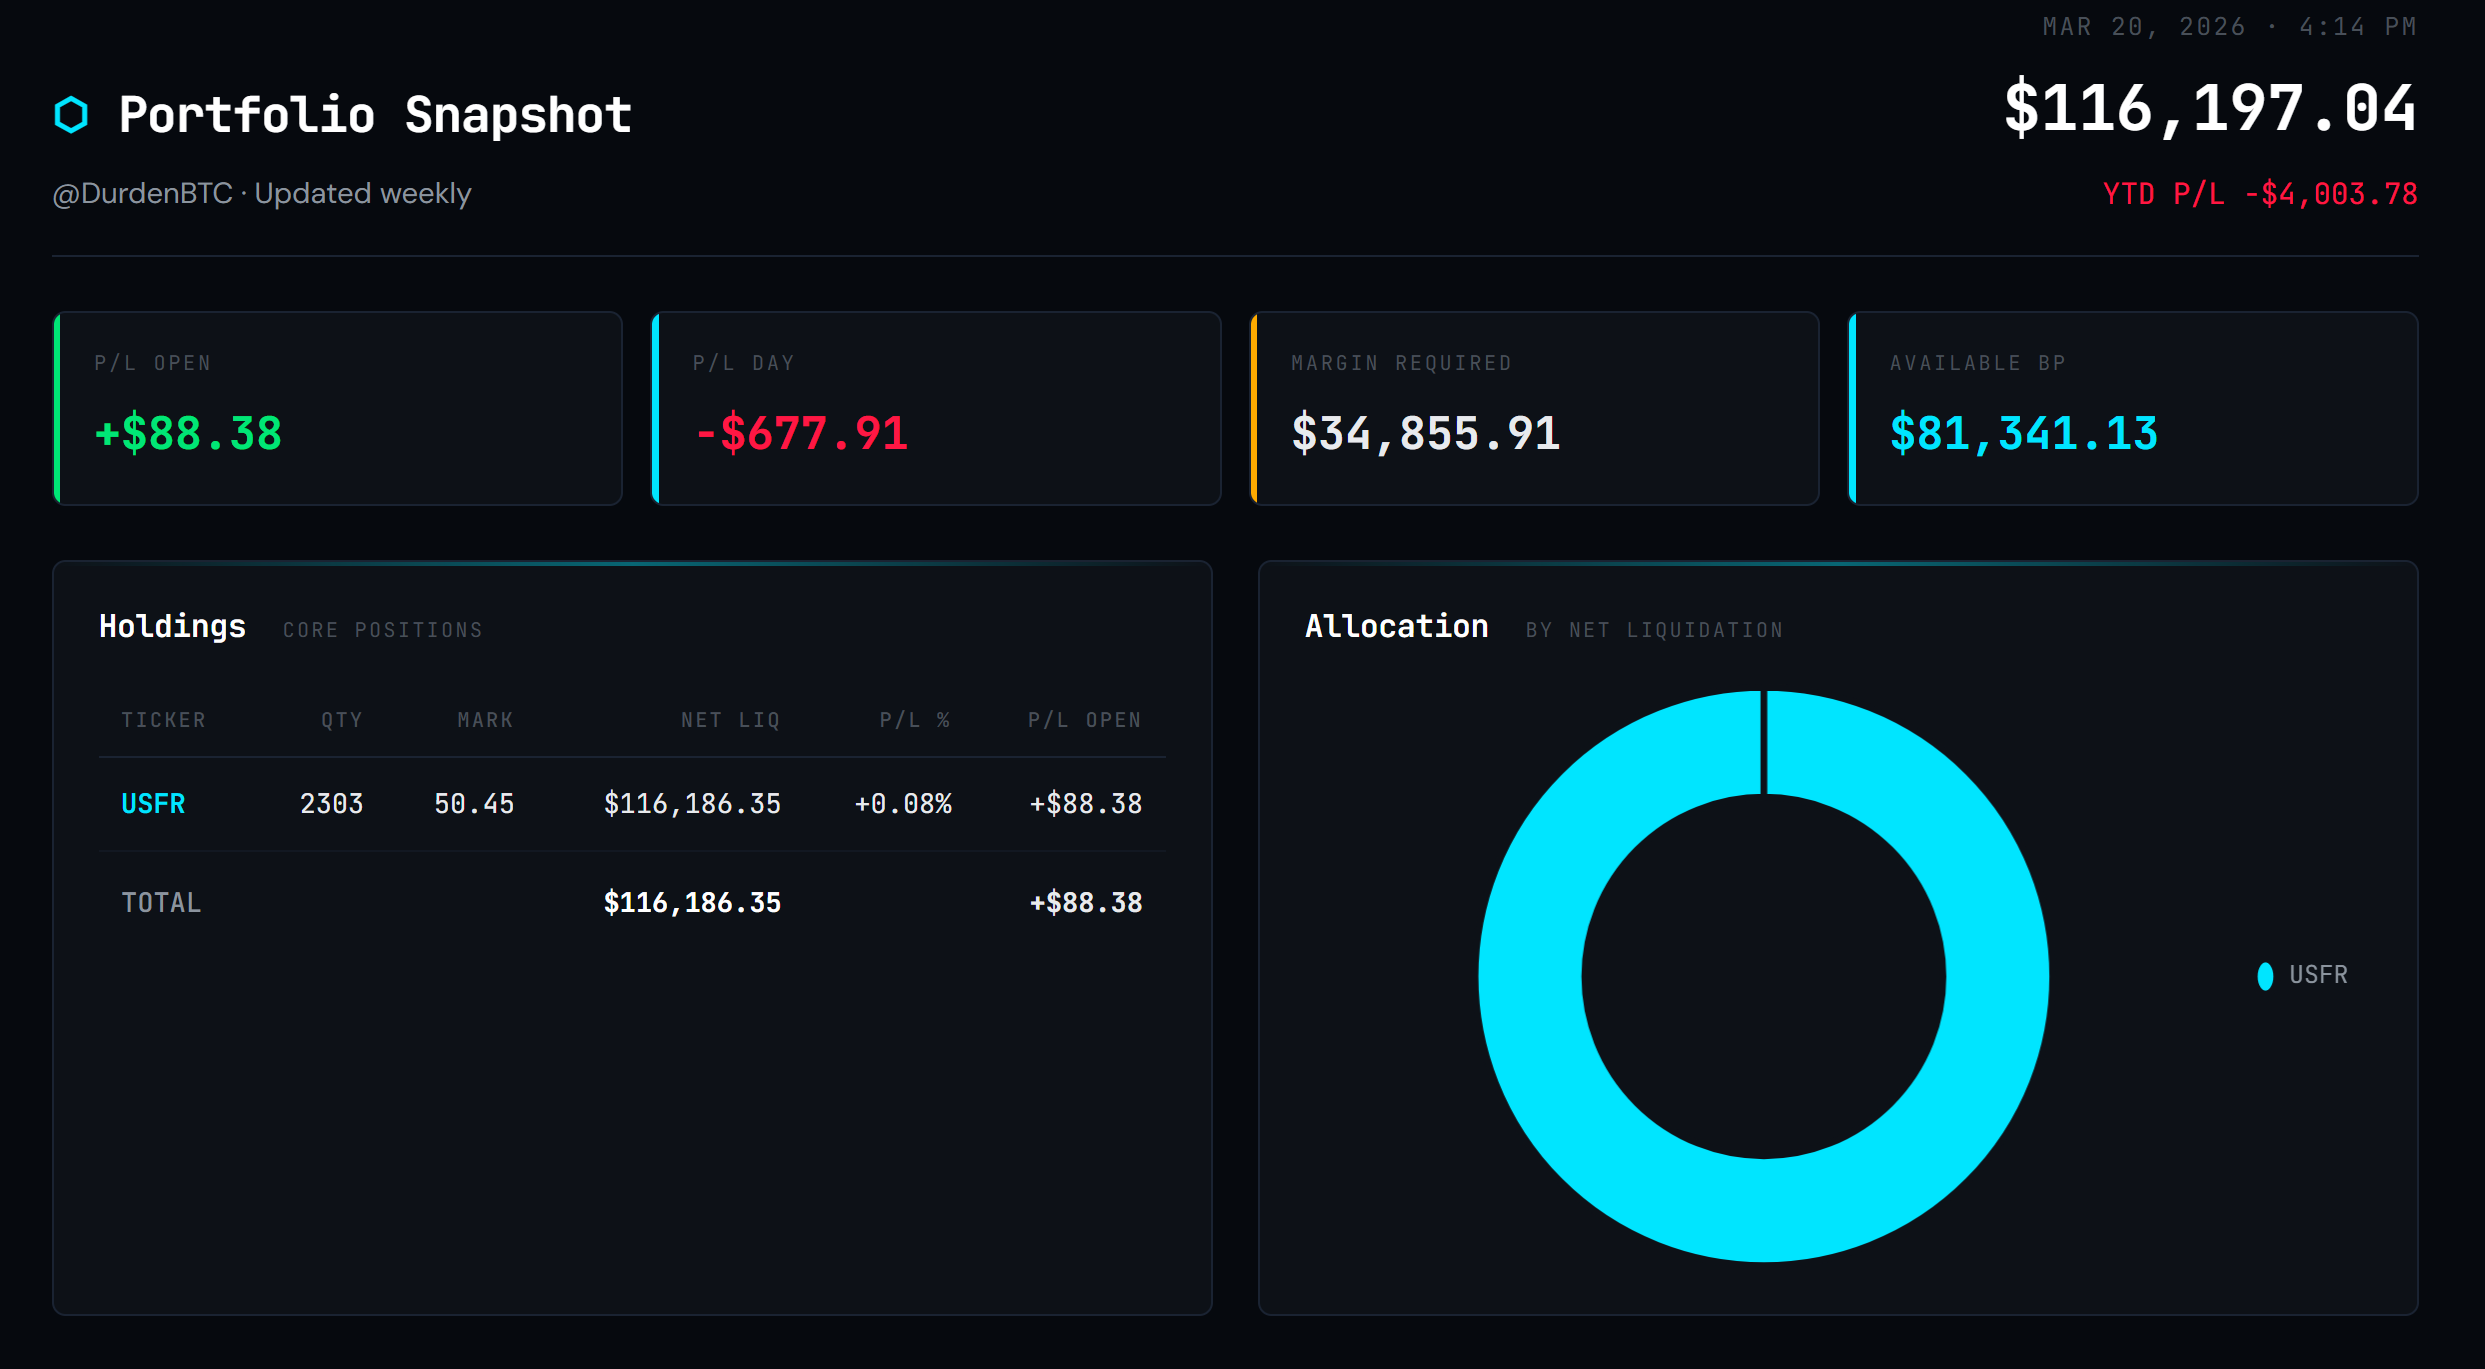The height and width of the screenshot is (1369, 2485).
Task: Click the cyan donut chart ring
Action: 1528,975
